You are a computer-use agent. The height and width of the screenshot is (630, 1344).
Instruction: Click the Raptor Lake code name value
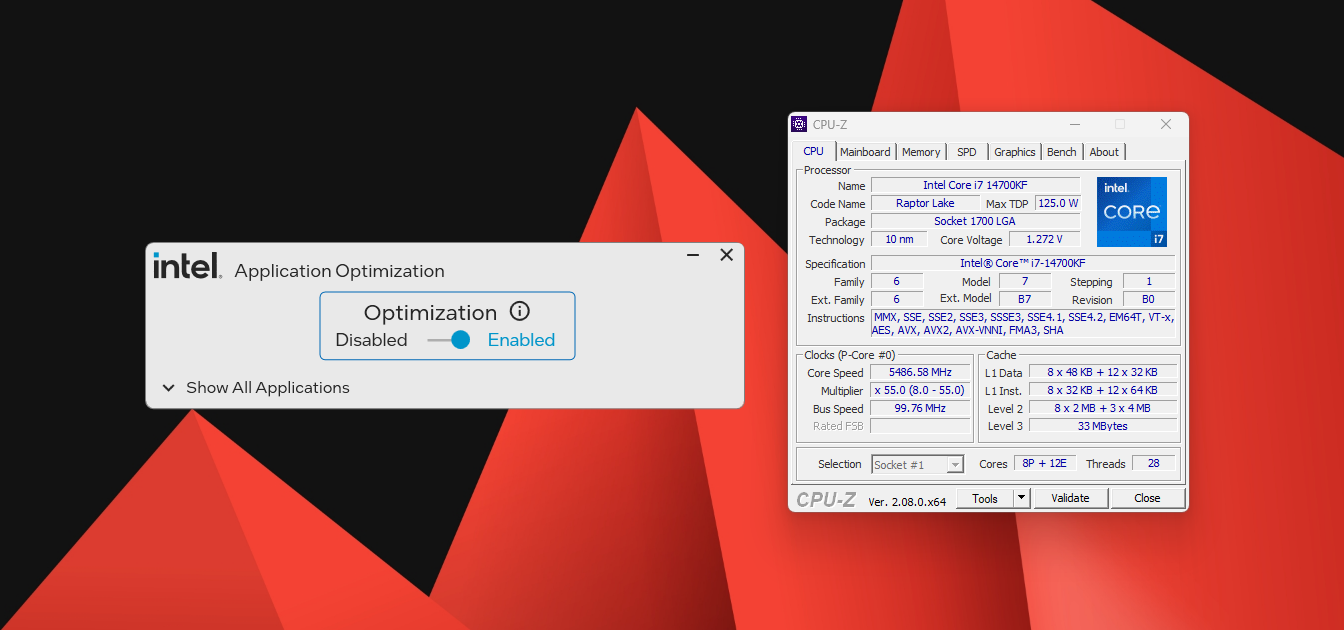tap(925, 203)
